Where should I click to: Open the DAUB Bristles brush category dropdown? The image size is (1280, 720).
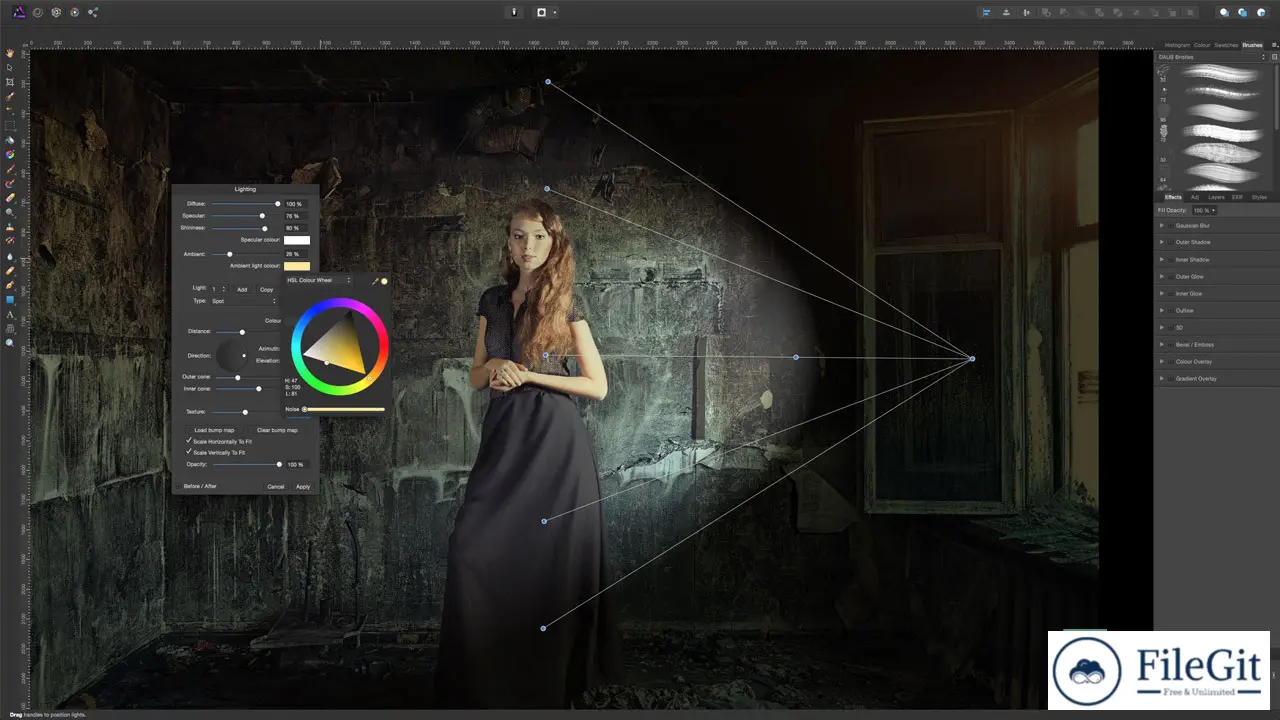point(1212,57)
